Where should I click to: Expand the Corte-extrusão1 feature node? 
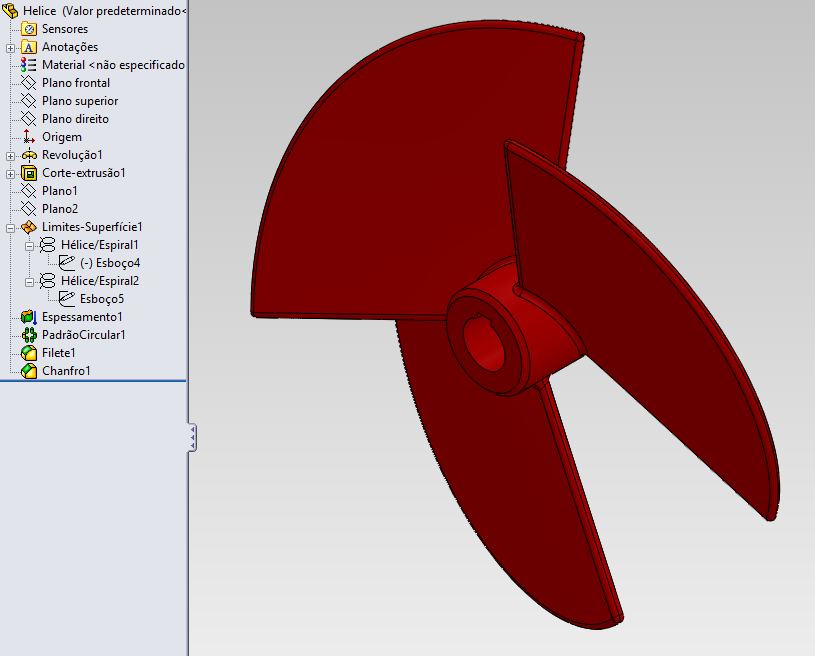click(10, 174)
